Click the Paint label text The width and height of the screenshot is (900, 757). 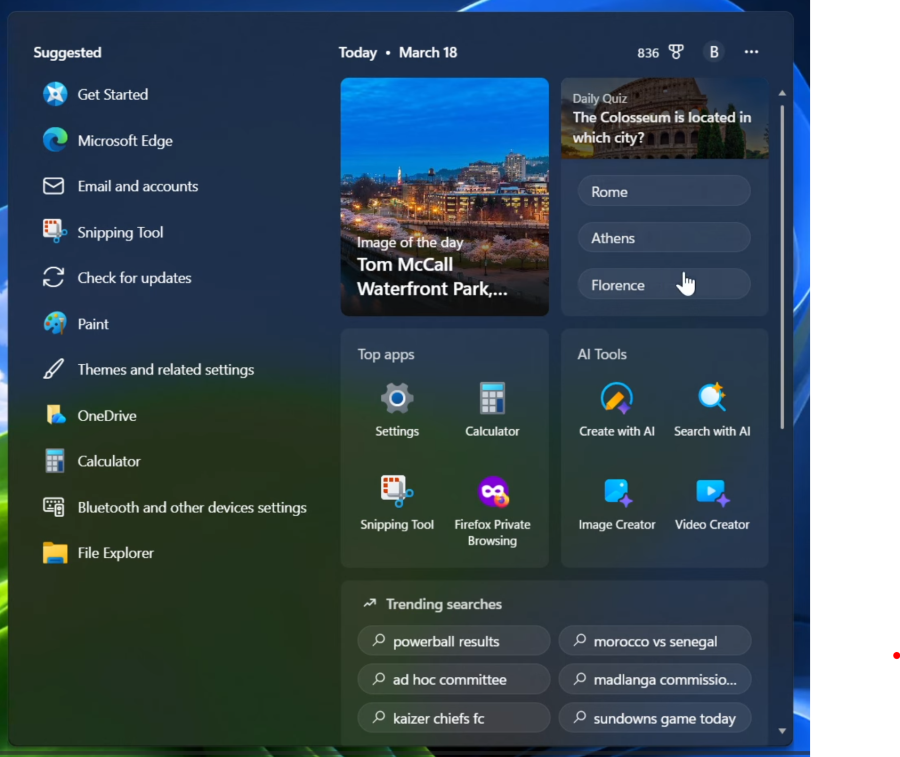[x=93, y=324]
